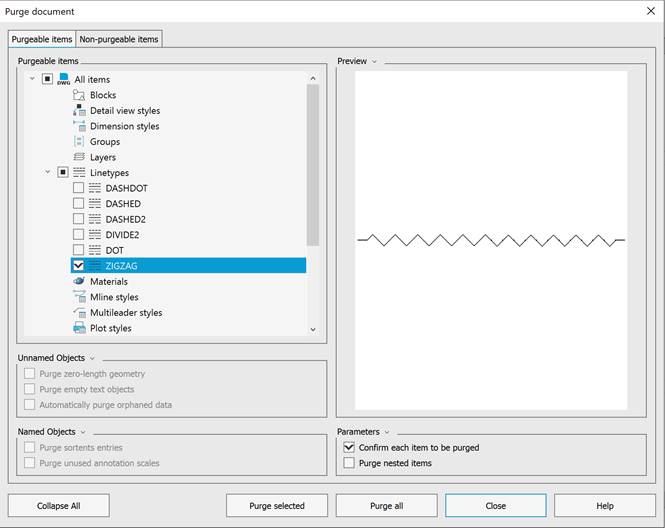Click the Collapse All button
This screenshot has width=665, height=528.
(59, 506)
